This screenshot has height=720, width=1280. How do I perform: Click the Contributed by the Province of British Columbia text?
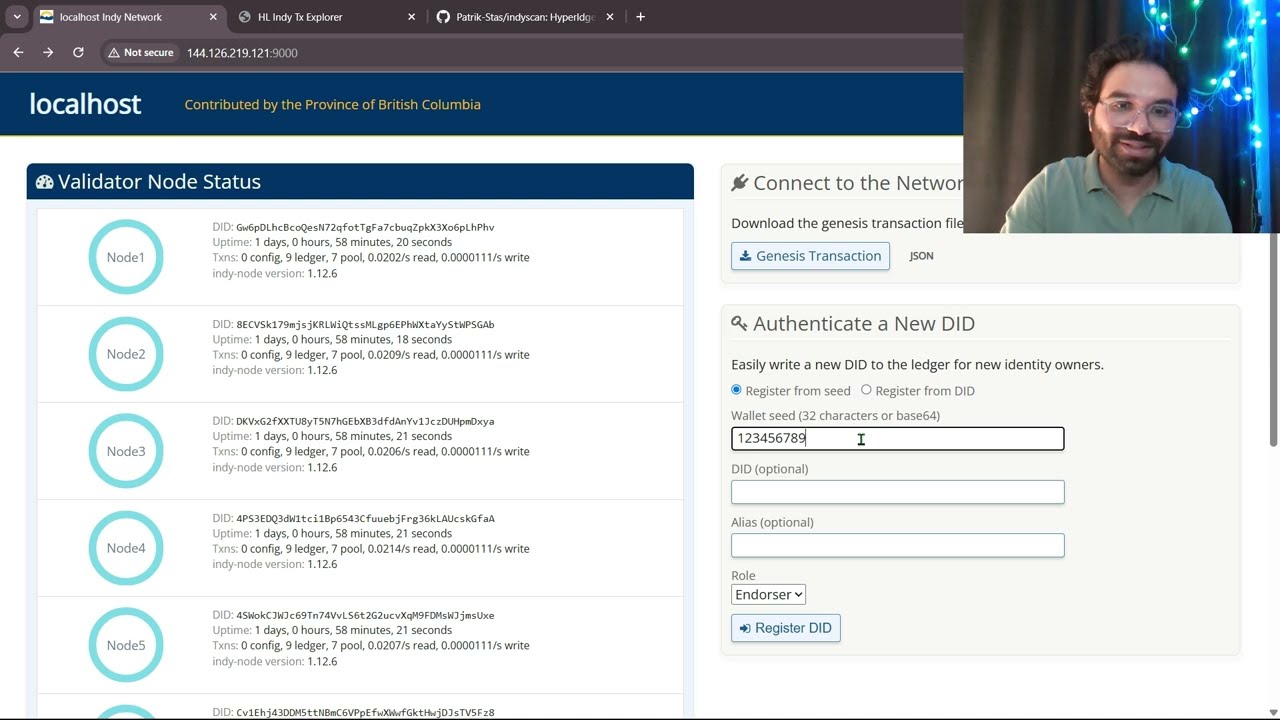point(332,104)
